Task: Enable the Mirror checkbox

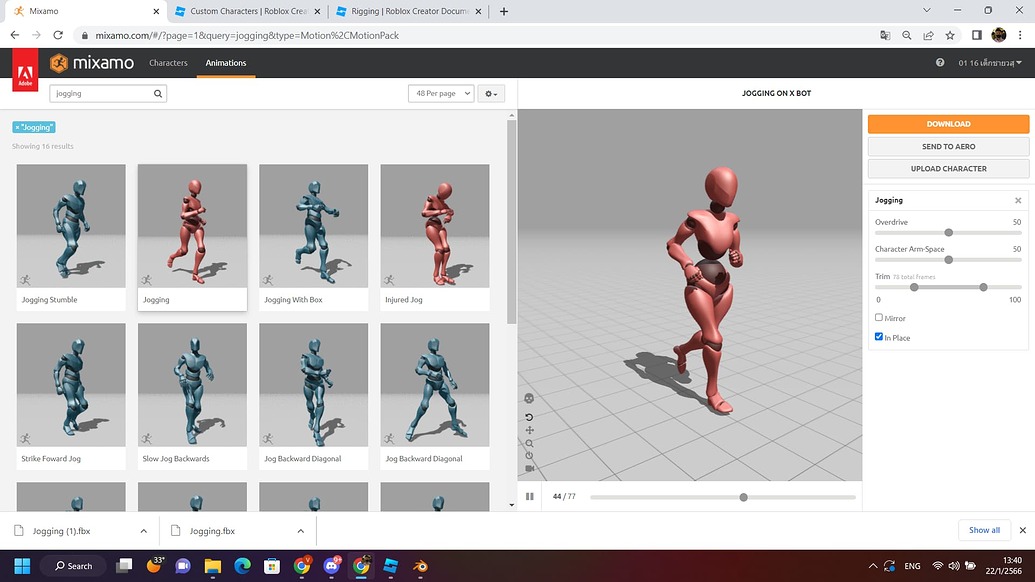Action: 879,317
